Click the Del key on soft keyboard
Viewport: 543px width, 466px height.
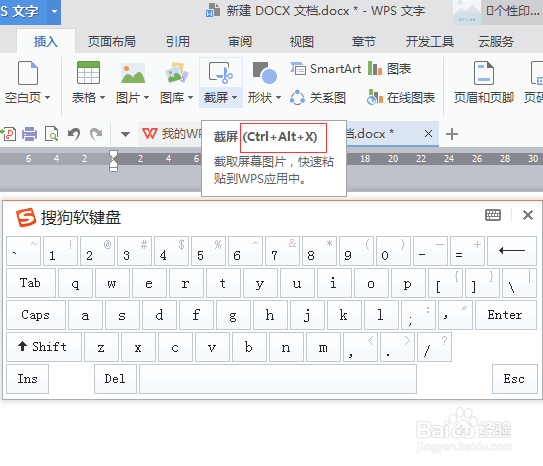coord(115,379)
